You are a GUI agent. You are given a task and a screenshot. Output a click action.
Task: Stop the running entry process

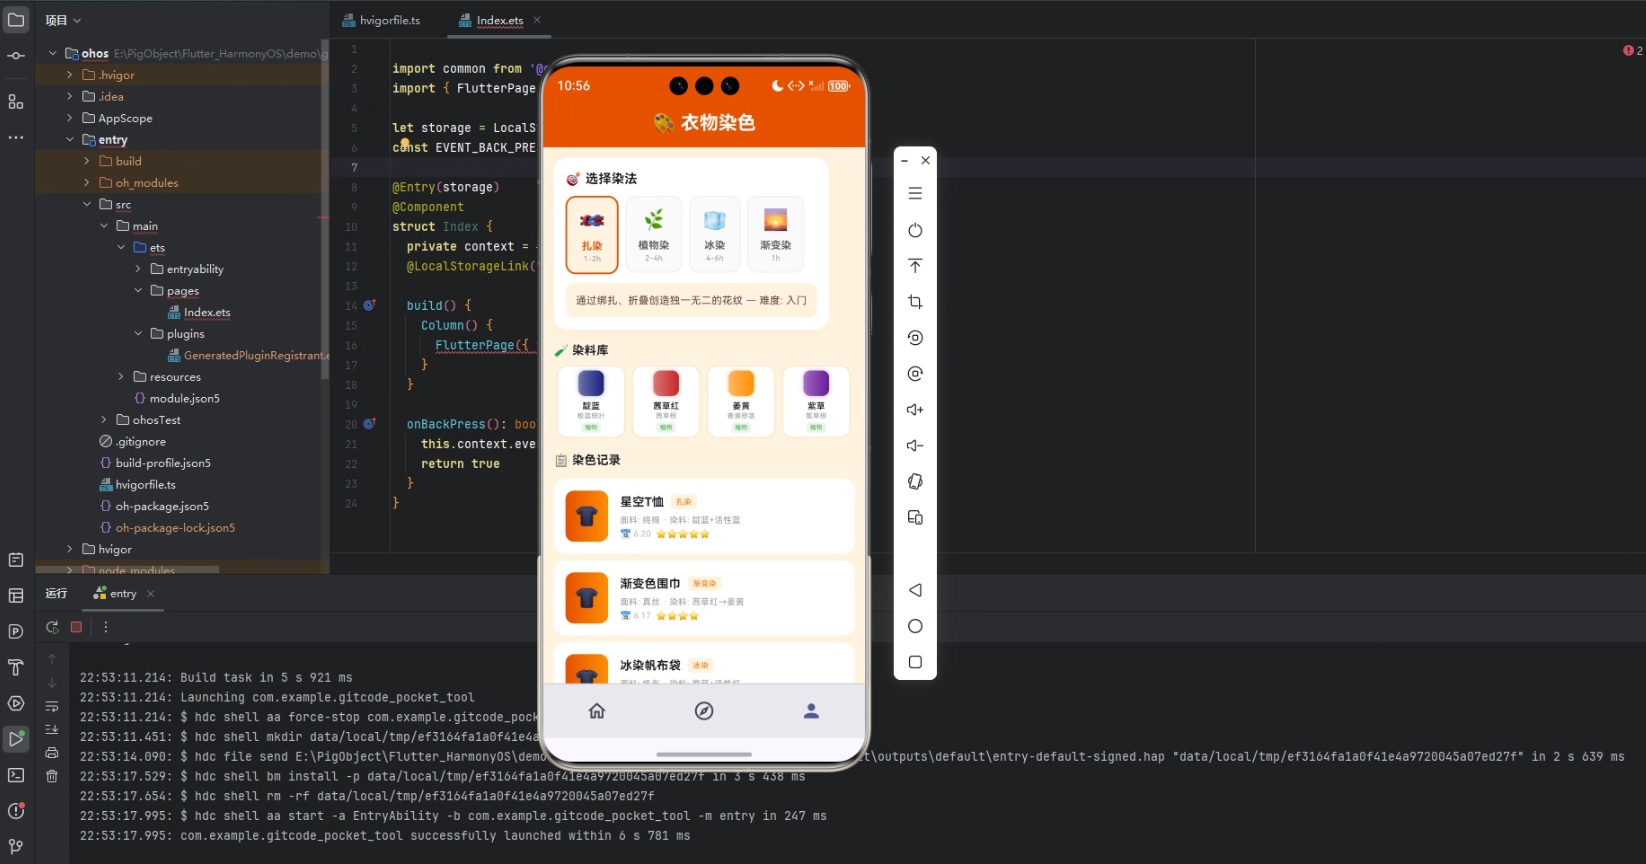pyautogui.click(x=76, y=627)
